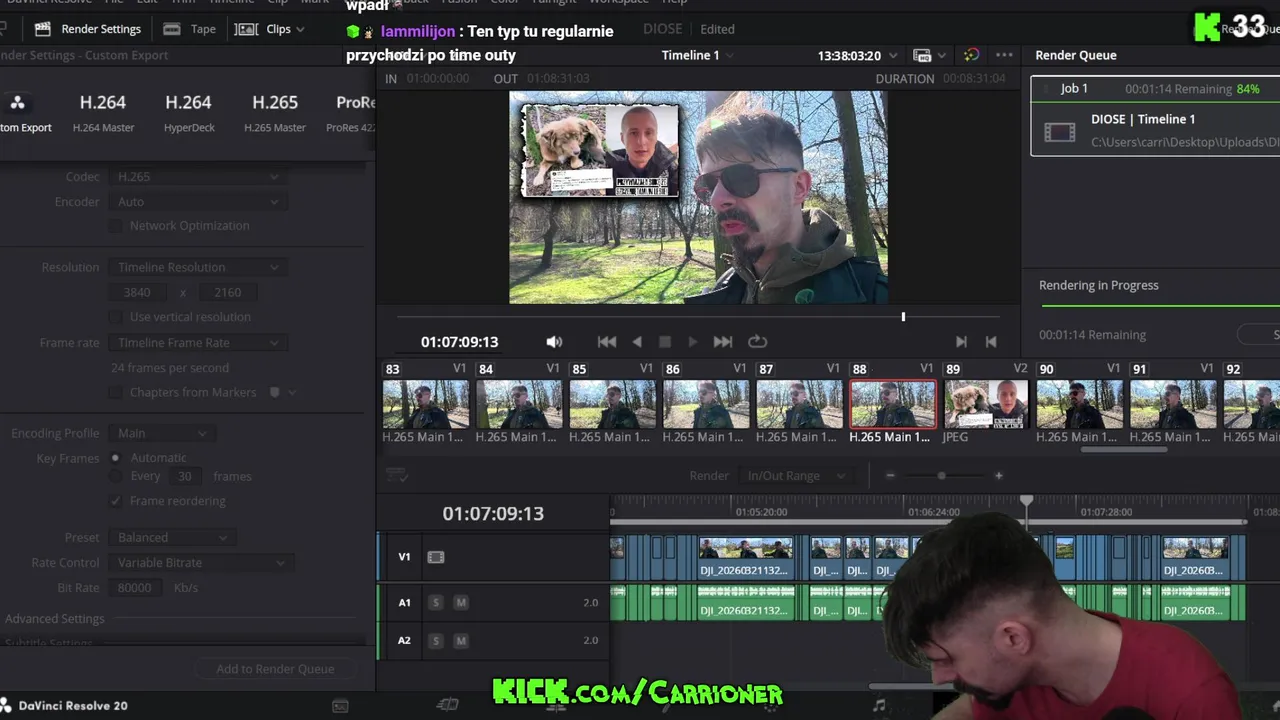This screenshot has width=1280, height=720.
Task: Stop viewer playback
Action: click(665, 342)
